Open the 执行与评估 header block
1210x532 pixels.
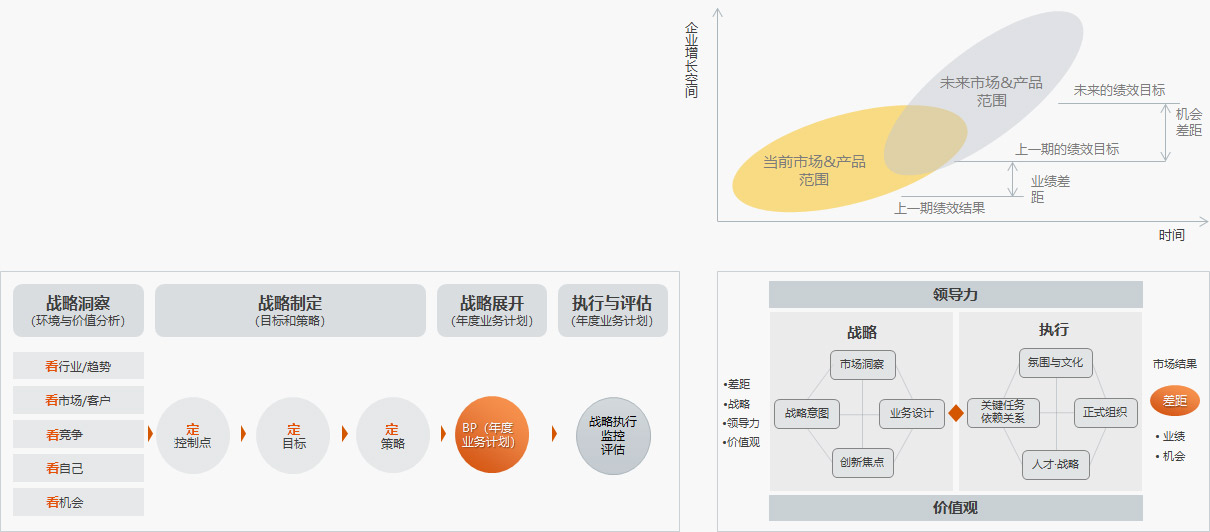[612, 310]
